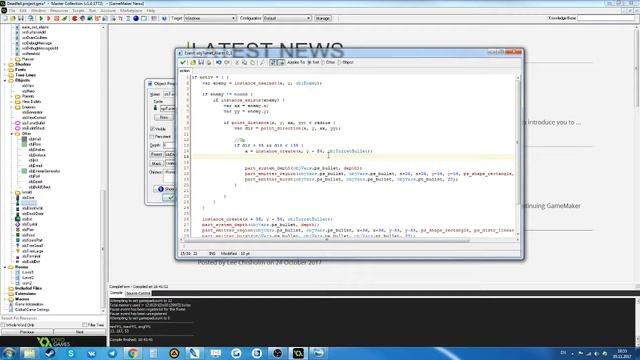
Task: Open Skype from the Windows taskbar
Action: pos(71,353)
